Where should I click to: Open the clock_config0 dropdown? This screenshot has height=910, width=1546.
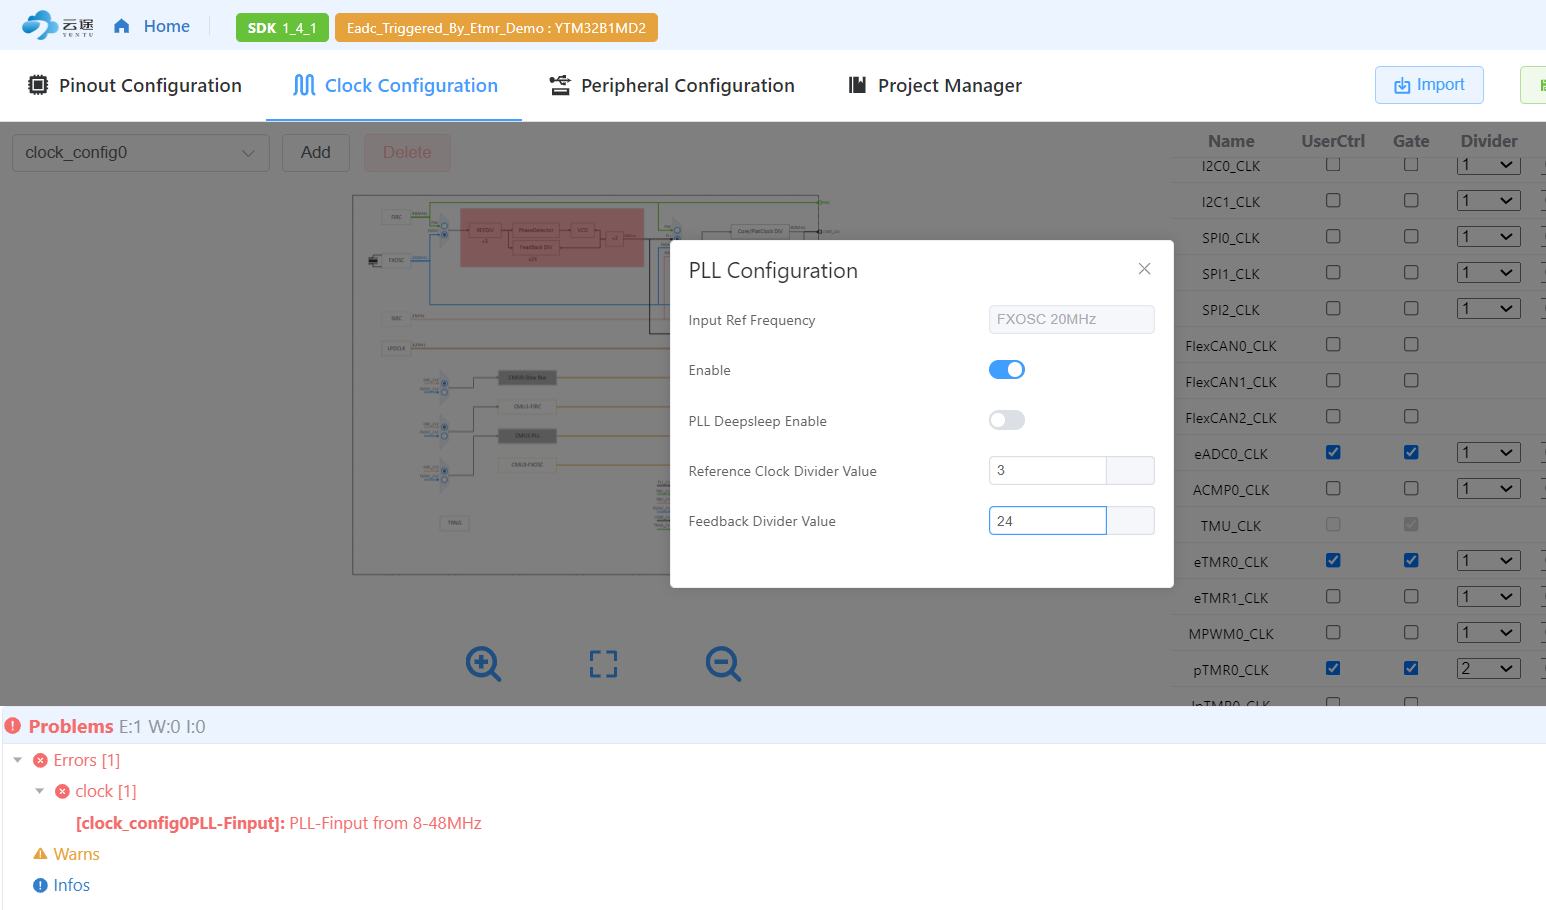coord(141,153)
